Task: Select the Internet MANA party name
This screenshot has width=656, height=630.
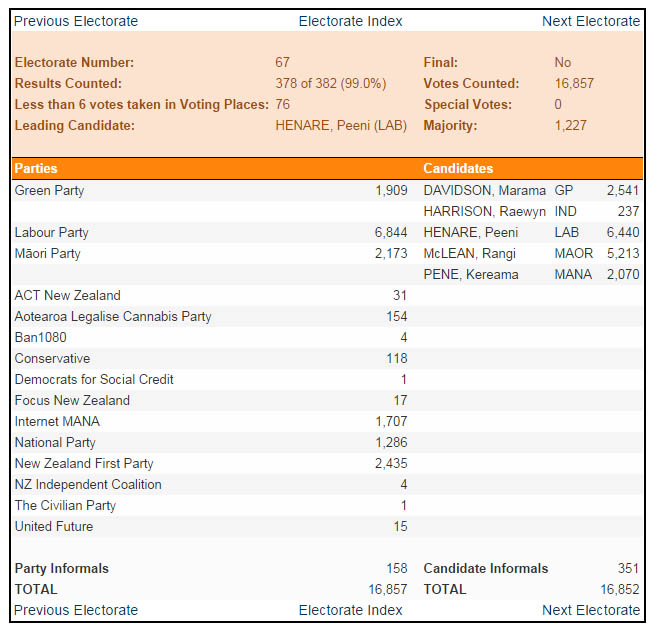Action: pyautogui.click(x=57, y=421)
